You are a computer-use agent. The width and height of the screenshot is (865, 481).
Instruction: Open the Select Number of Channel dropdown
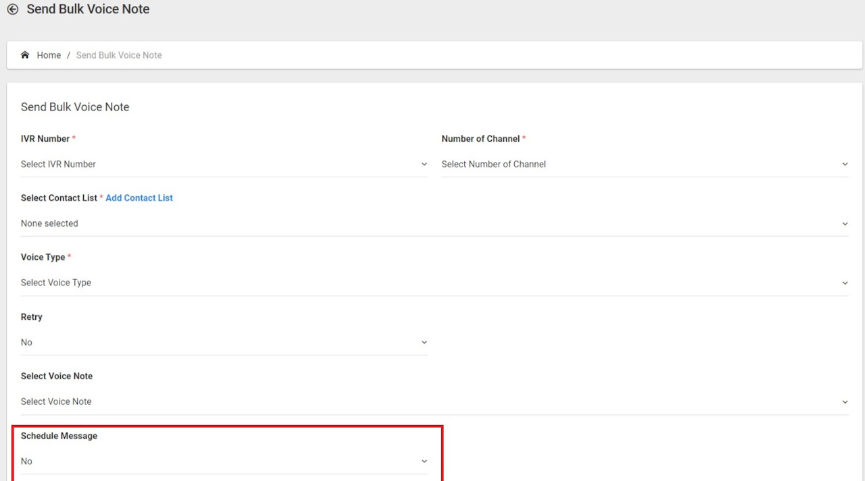644,164
